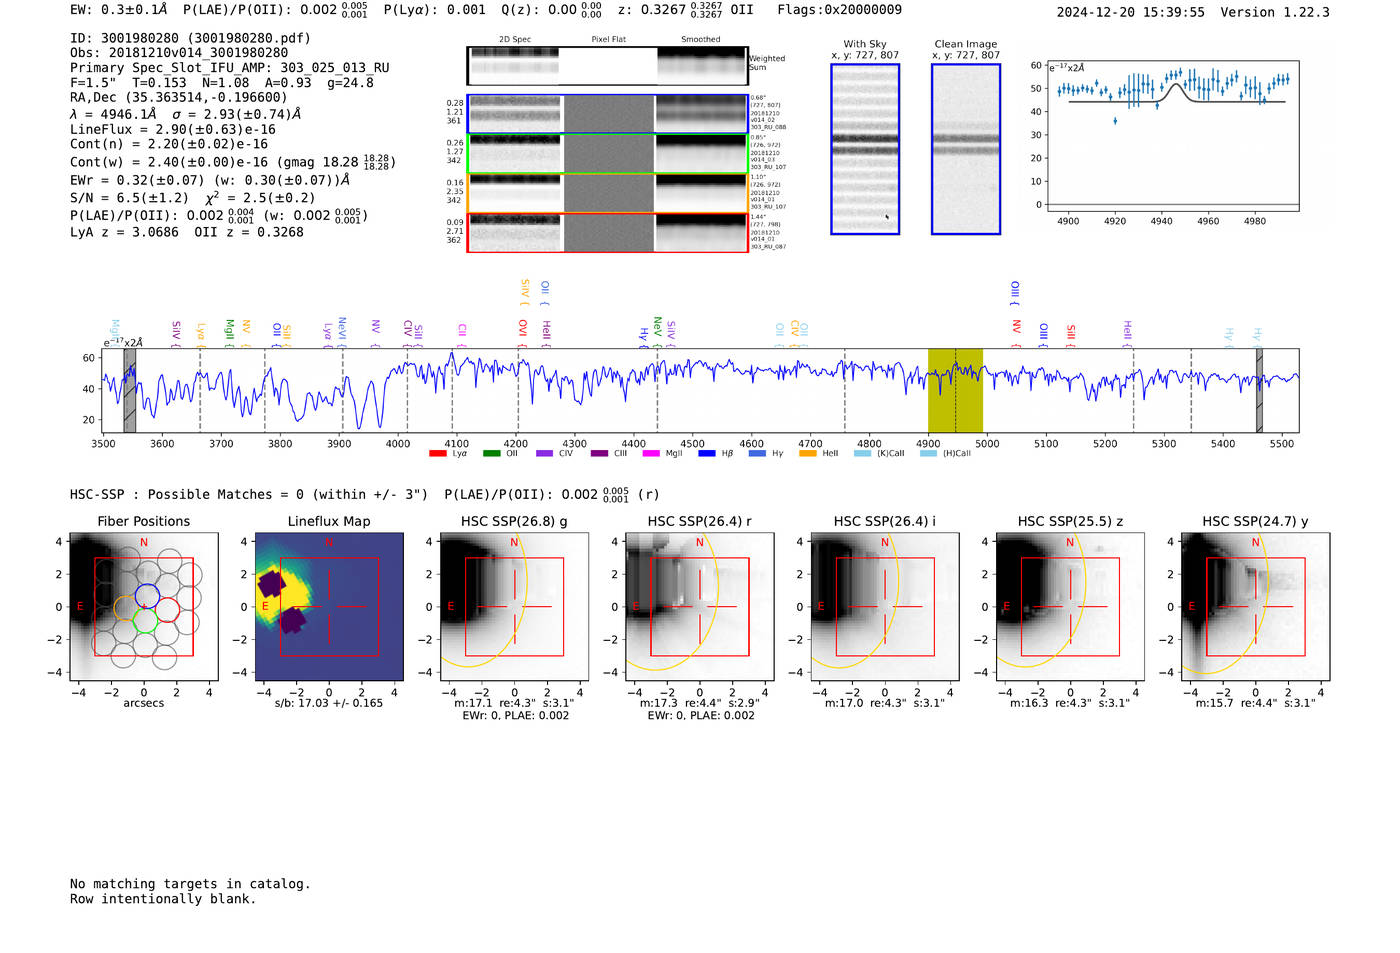Click the emission line fit plot
Viewport: 1400px width, 953px height.
click(1172, 136)
